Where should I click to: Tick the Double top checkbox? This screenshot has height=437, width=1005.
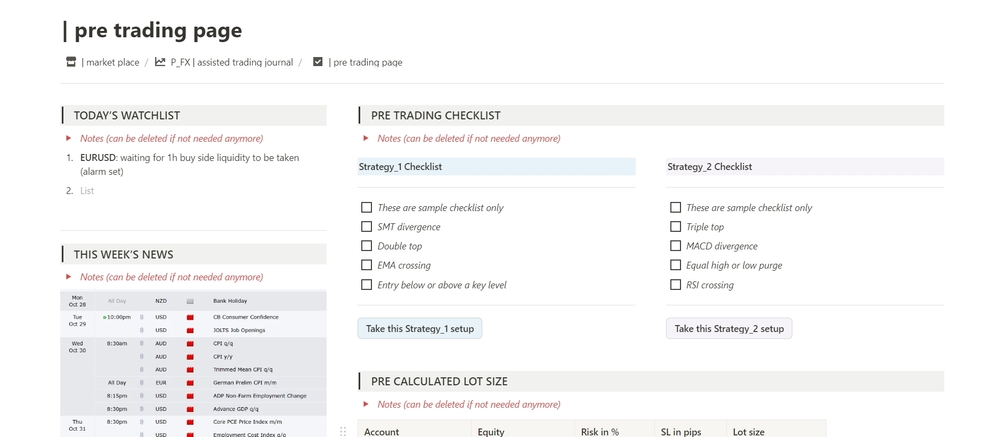366,246
